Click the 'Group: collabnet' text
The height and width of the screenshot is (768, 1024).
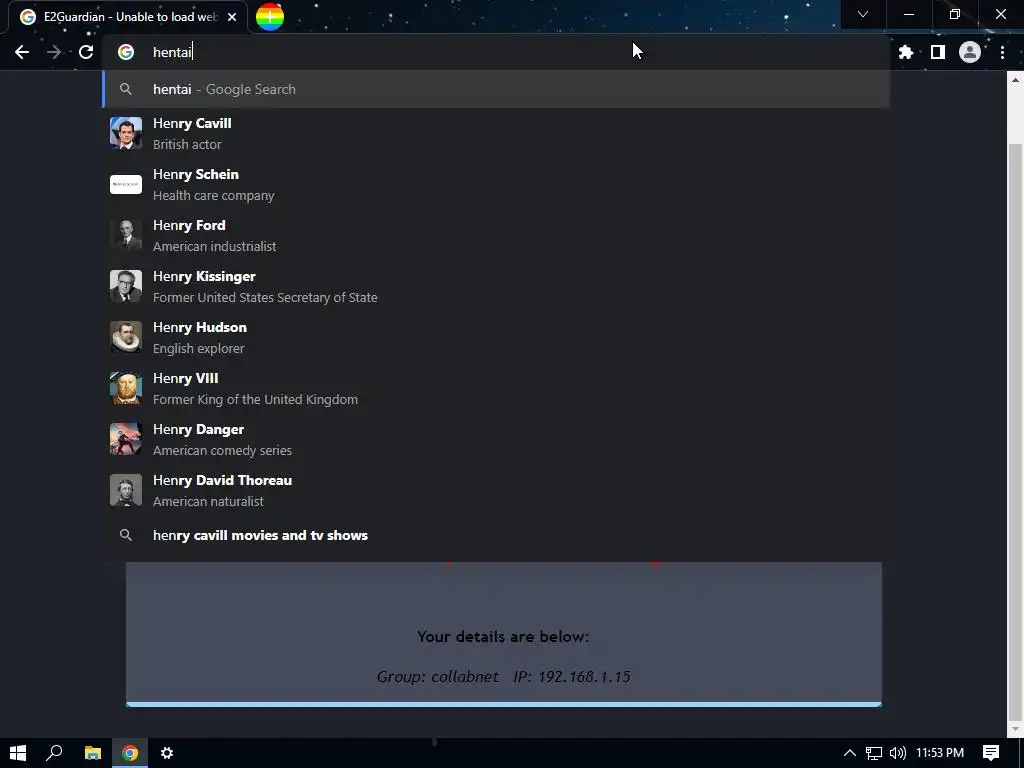coord(438,677)
